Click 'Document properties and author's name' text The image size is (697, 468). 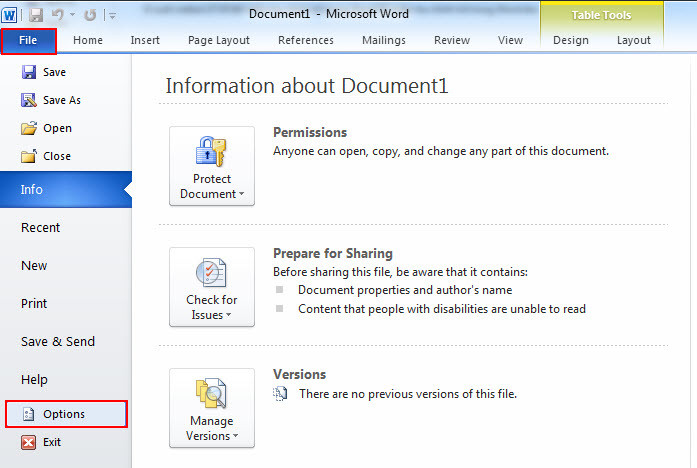click(x=405, y=290)
